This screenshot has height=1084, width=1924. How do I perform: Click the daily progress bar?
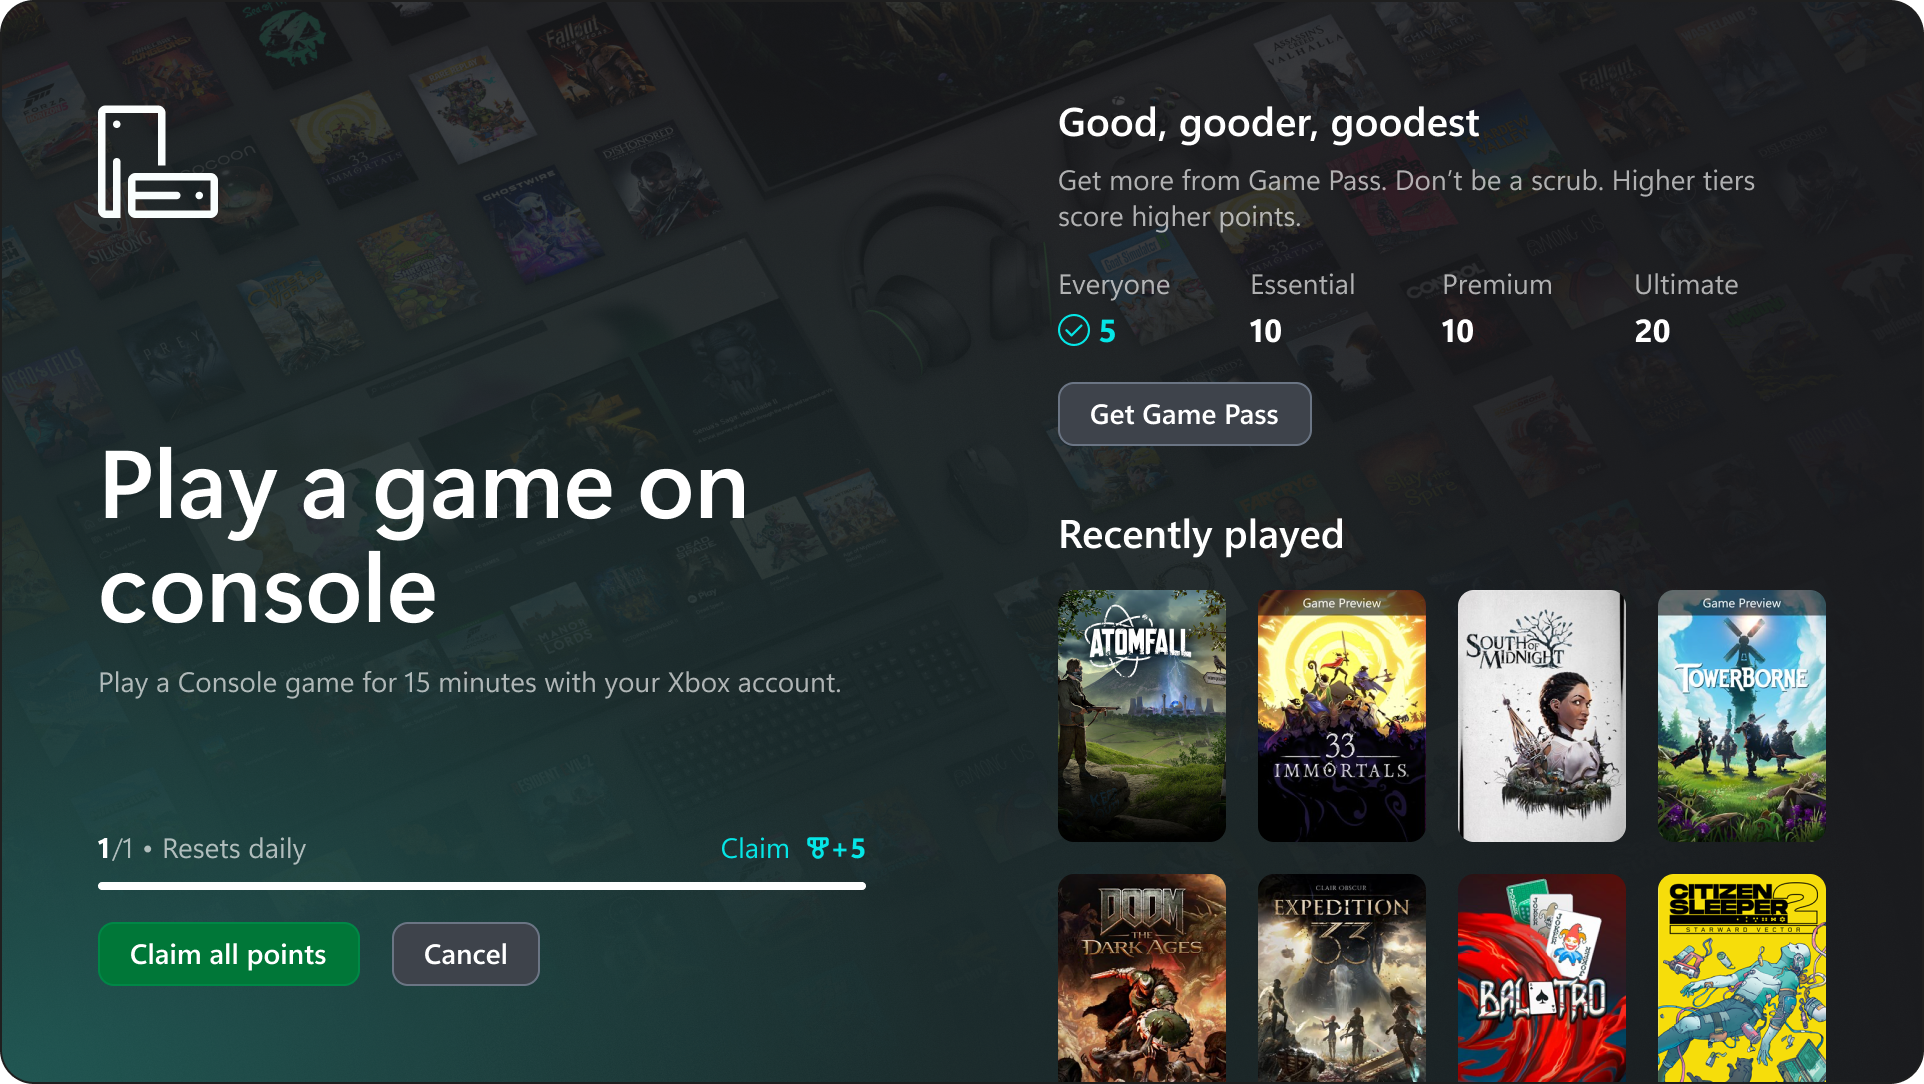(481, 886)
